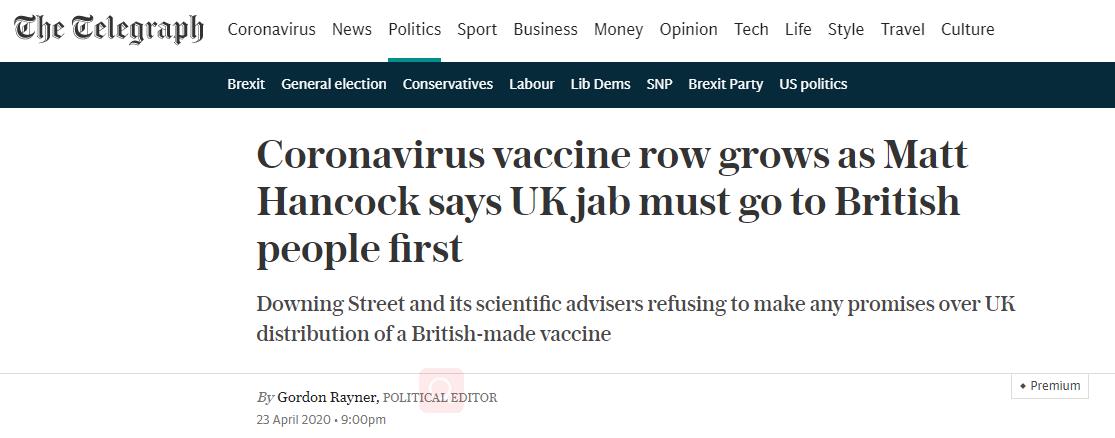Viewport: 1115px width, 438px height.
Task: Open the Tech section
Action: coord(751,29)
